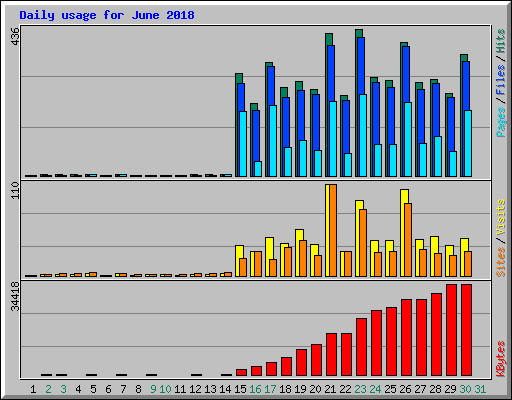Click day 17 on the x-axis

tap(270, 389)
